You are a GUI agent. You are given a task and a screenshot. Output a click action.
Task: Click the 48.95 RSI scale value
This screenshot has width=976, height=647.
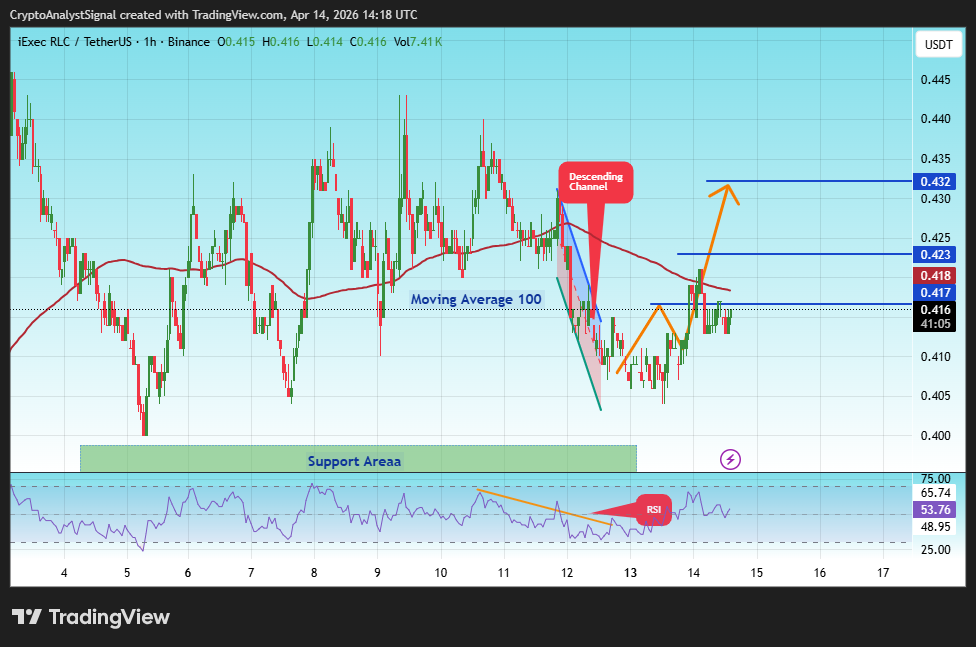(935, 527)
